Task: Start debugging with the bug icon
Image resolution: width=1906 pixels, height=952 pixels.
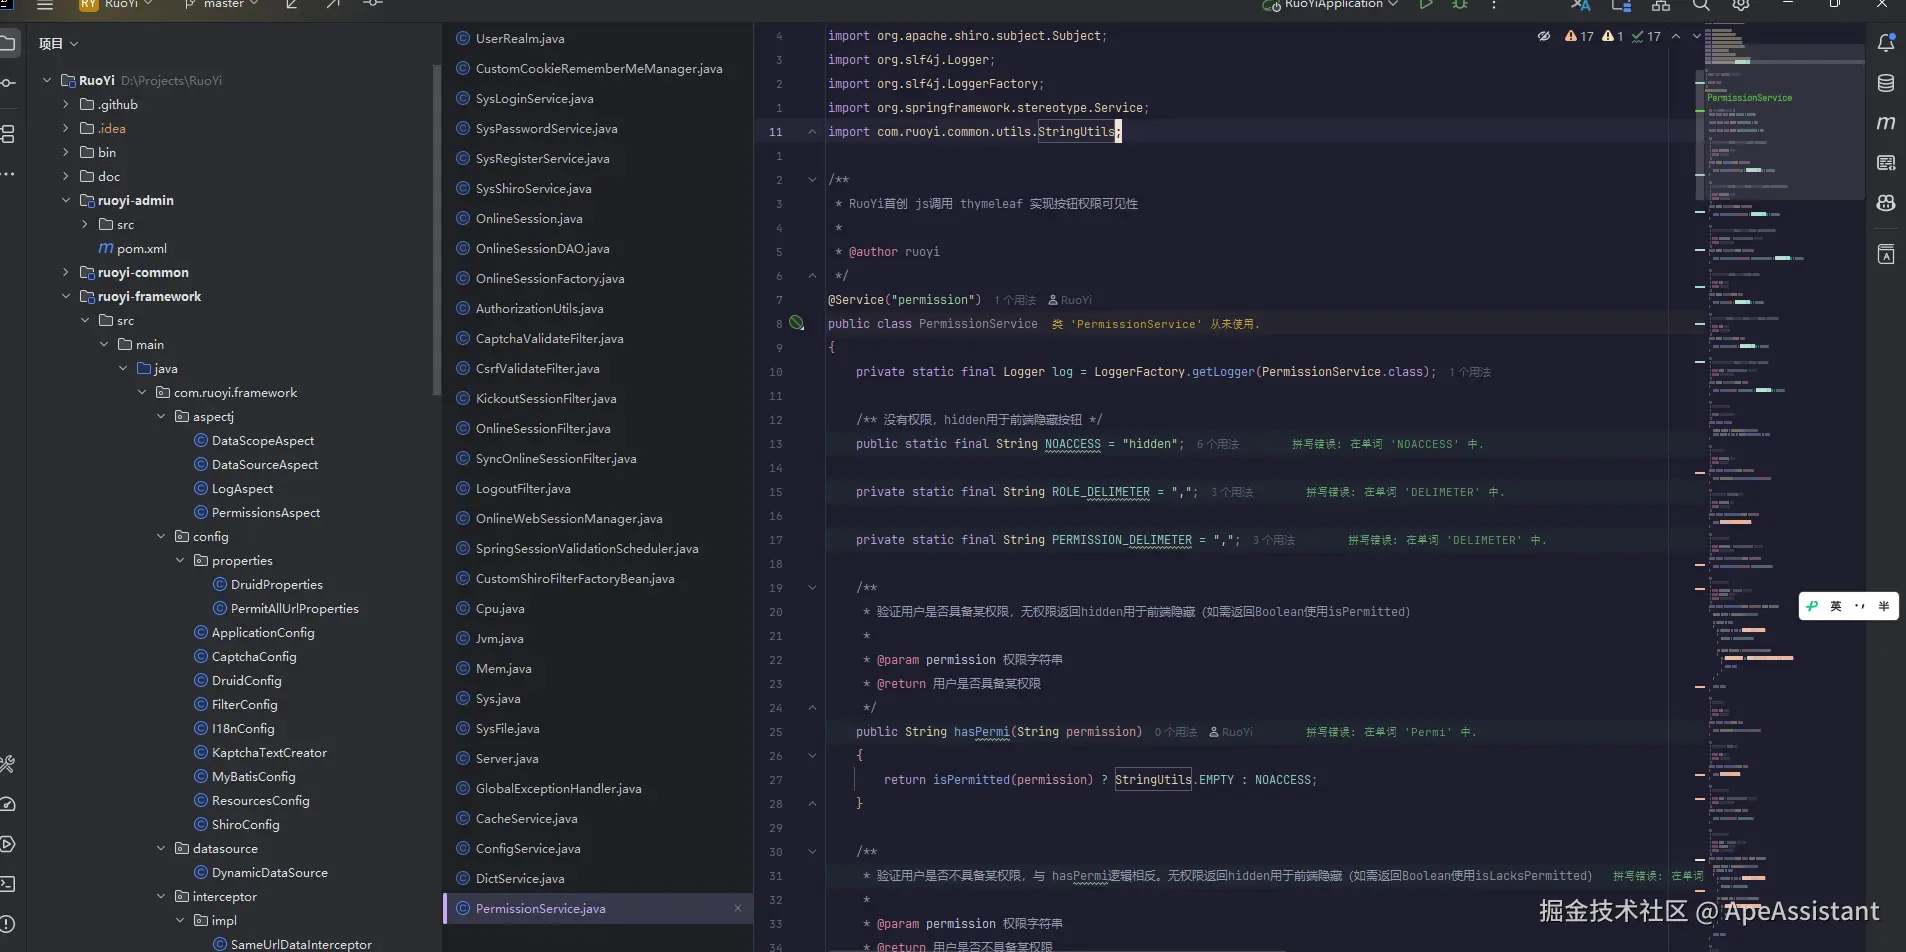Action: (1460, 5)
